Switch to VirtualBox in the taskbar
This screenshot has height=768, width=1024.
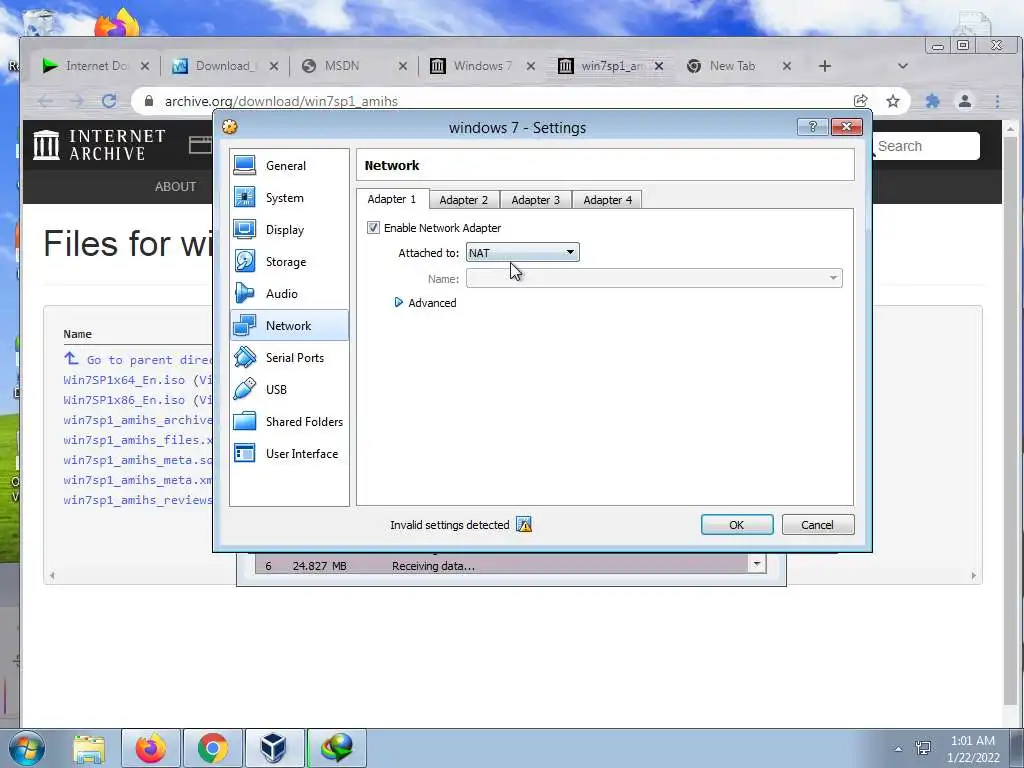coord(273,748)
